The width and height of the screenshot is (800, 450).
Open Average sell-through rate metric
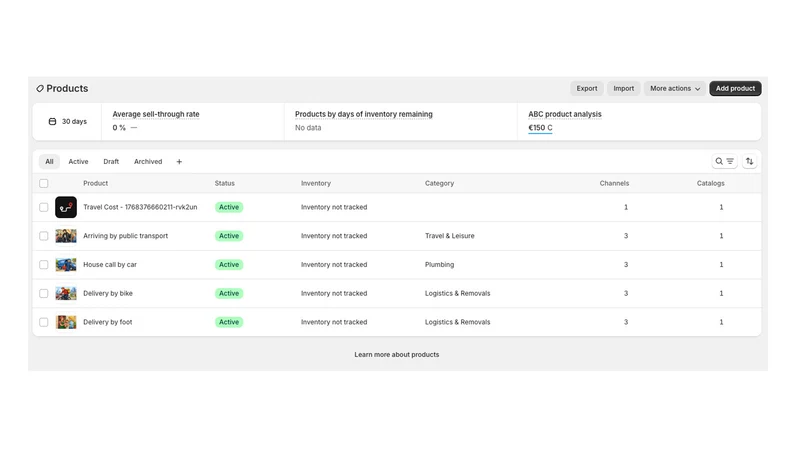(x=156, y=114)
